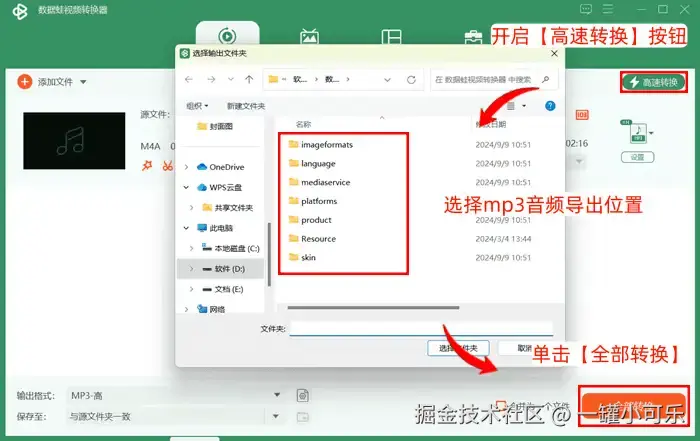Open recent locations chevron in dialog
Viewport: 700px width, 441px height.
click(231, 79)
